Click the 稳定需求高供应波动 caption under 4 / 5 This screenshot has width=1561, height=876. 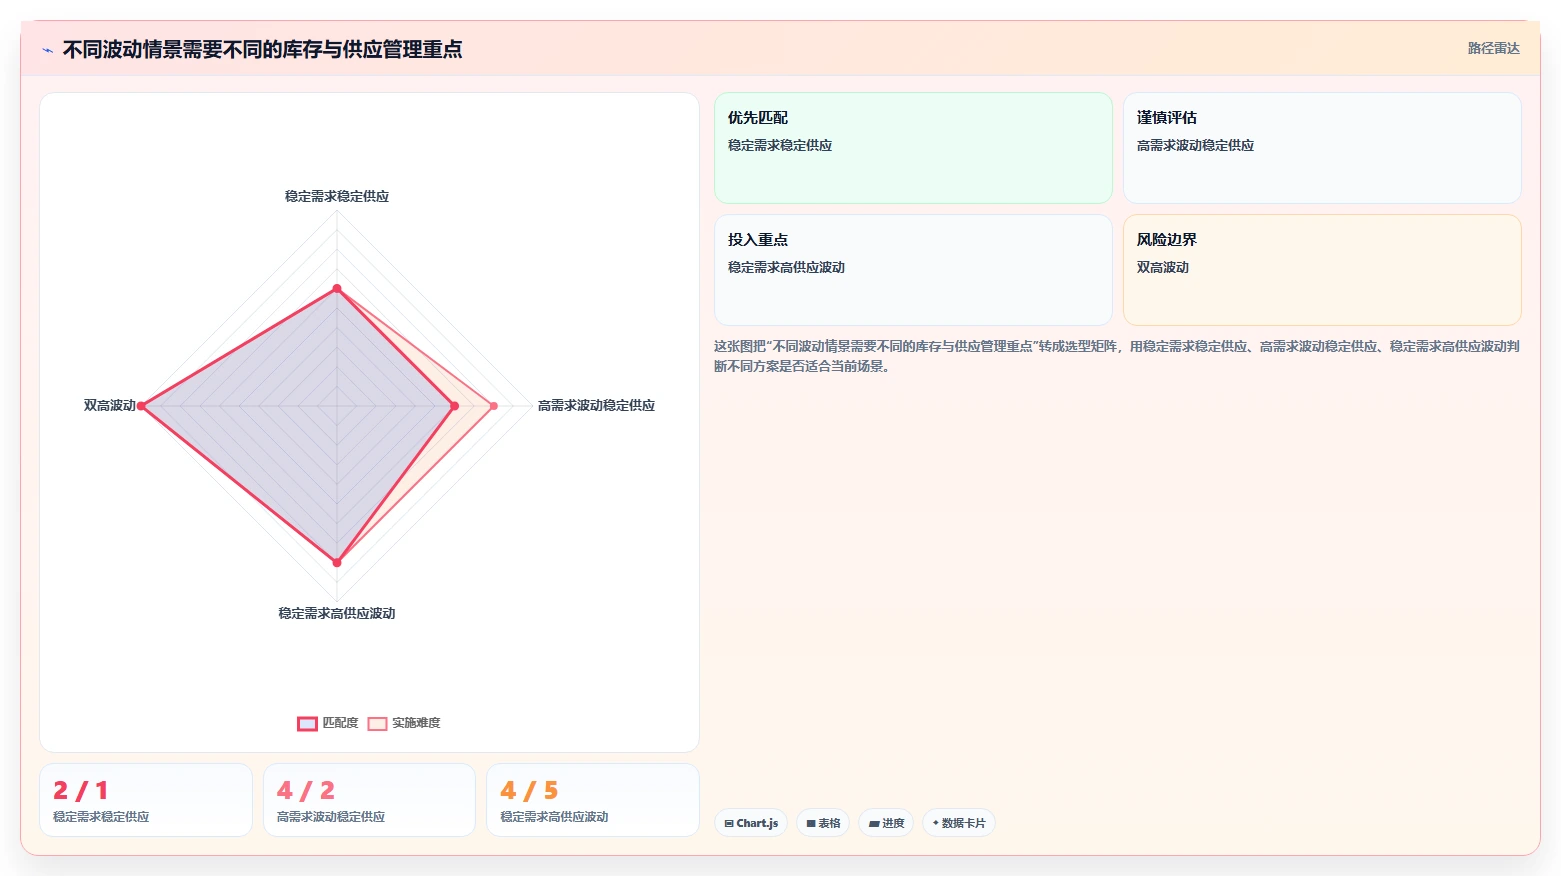coord(554,817)
